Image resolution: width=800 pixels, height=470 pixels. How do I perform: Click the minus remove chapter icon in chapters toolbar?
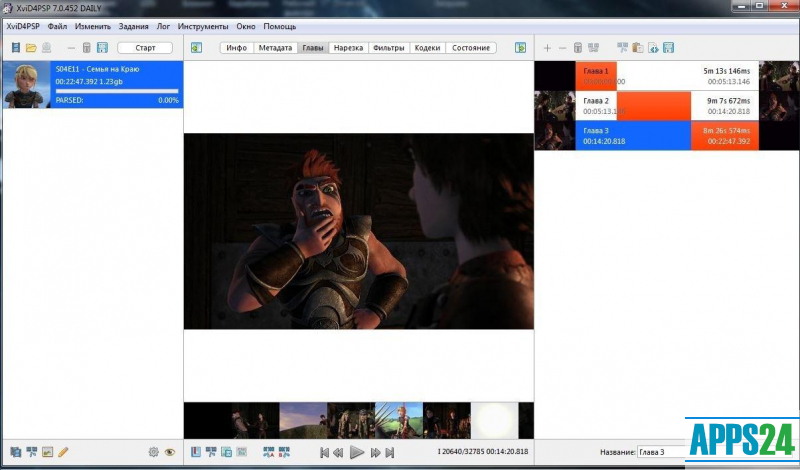coord(563,48)
